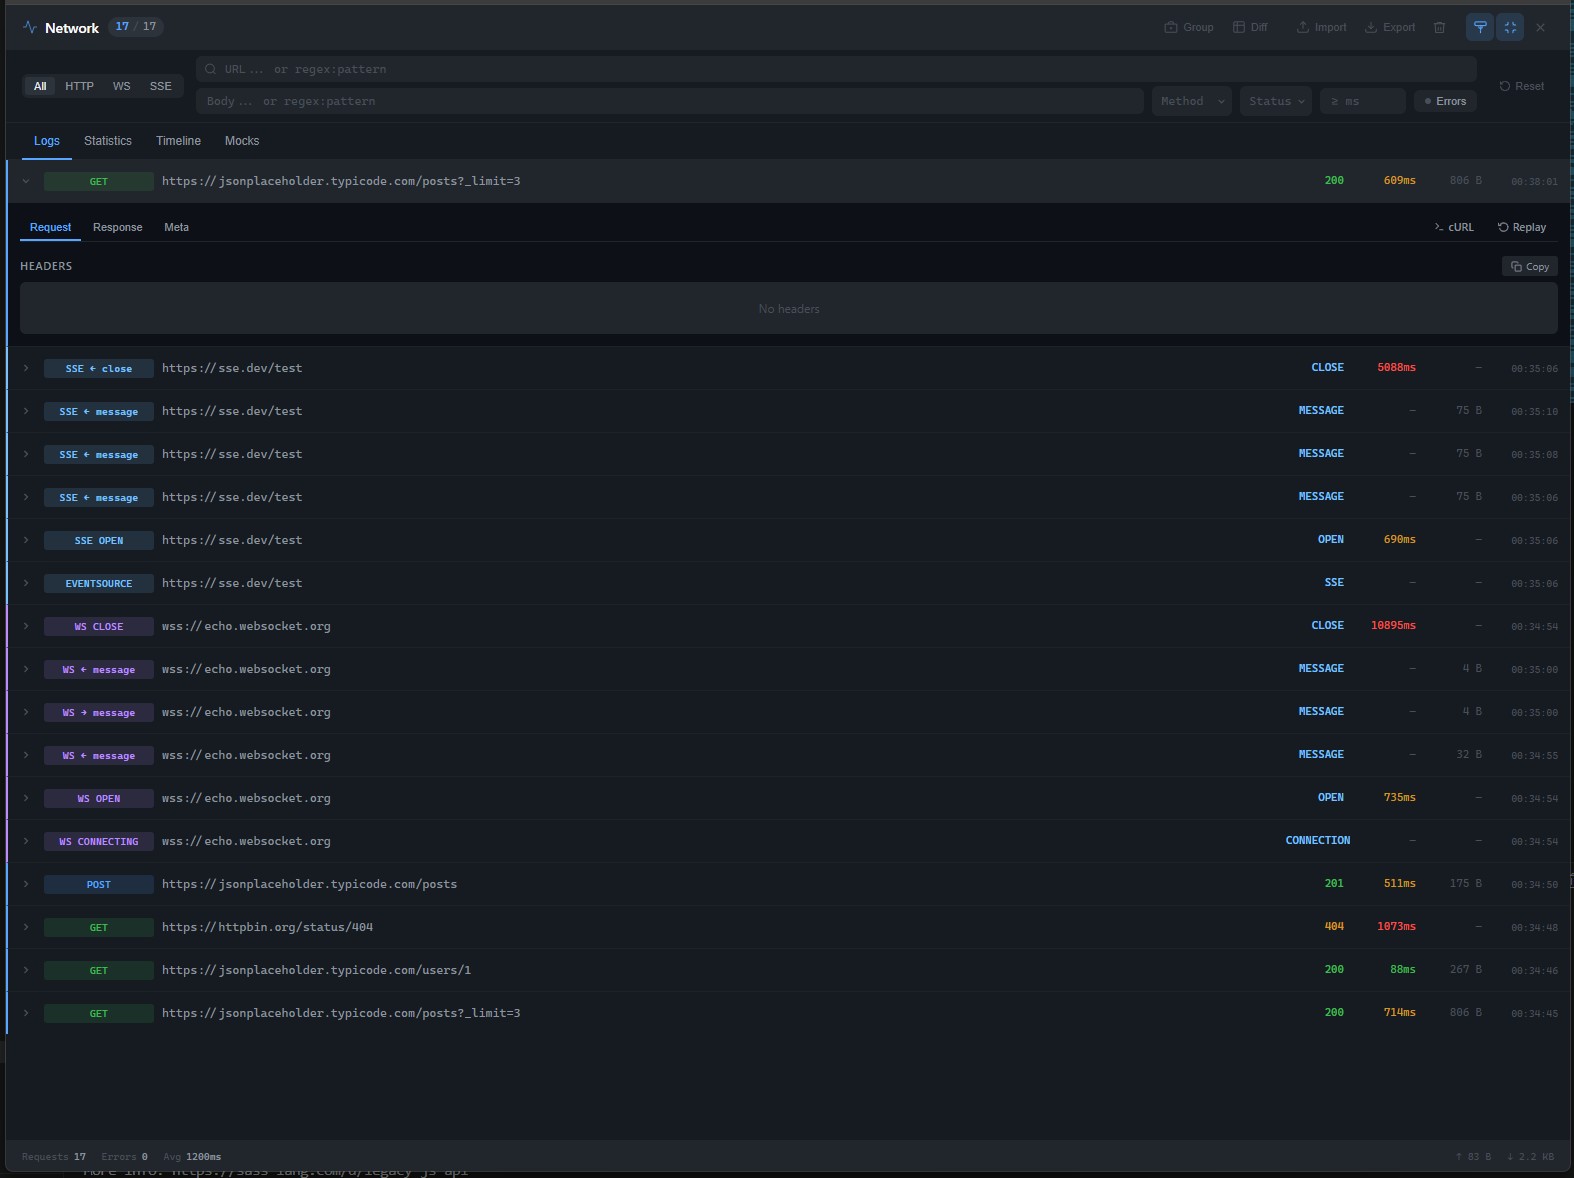Copy request as cURL command
The height and width of the screenshot is (1178, 1574).
tap(1453, 227)
